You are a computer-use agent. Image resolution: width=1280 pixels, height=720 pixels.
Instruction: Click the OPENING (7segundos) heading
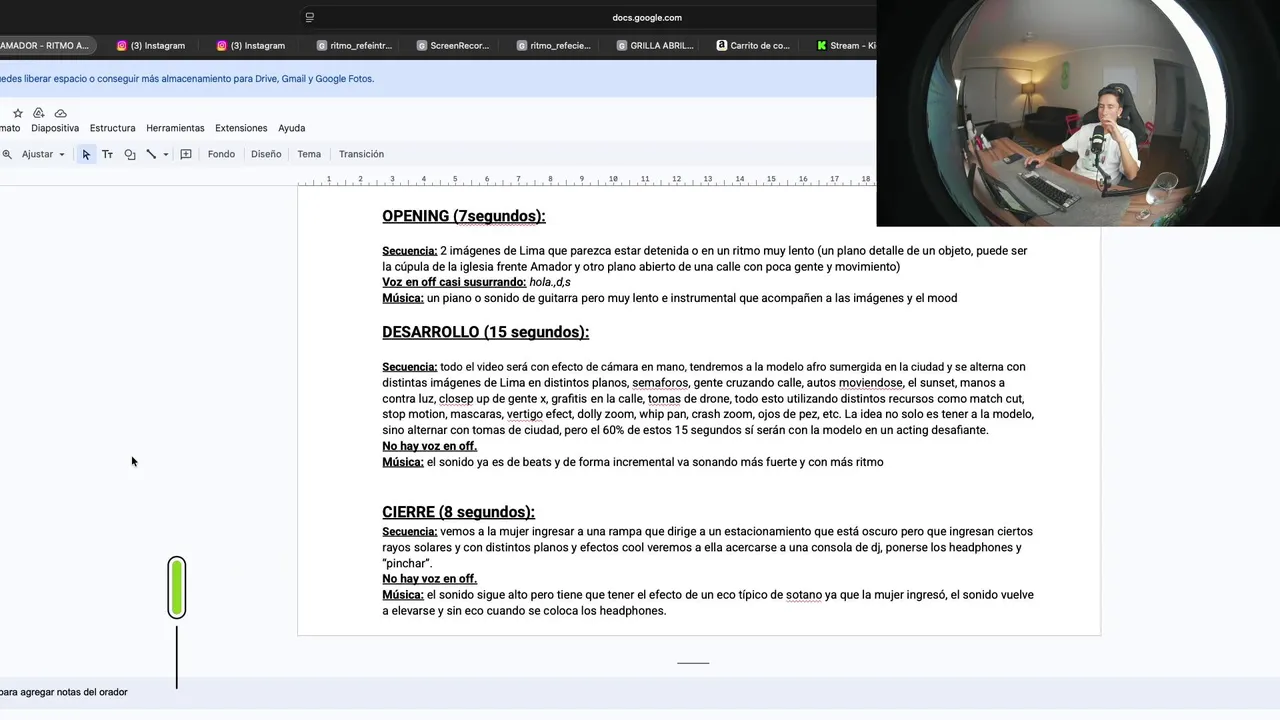(463, 216)
